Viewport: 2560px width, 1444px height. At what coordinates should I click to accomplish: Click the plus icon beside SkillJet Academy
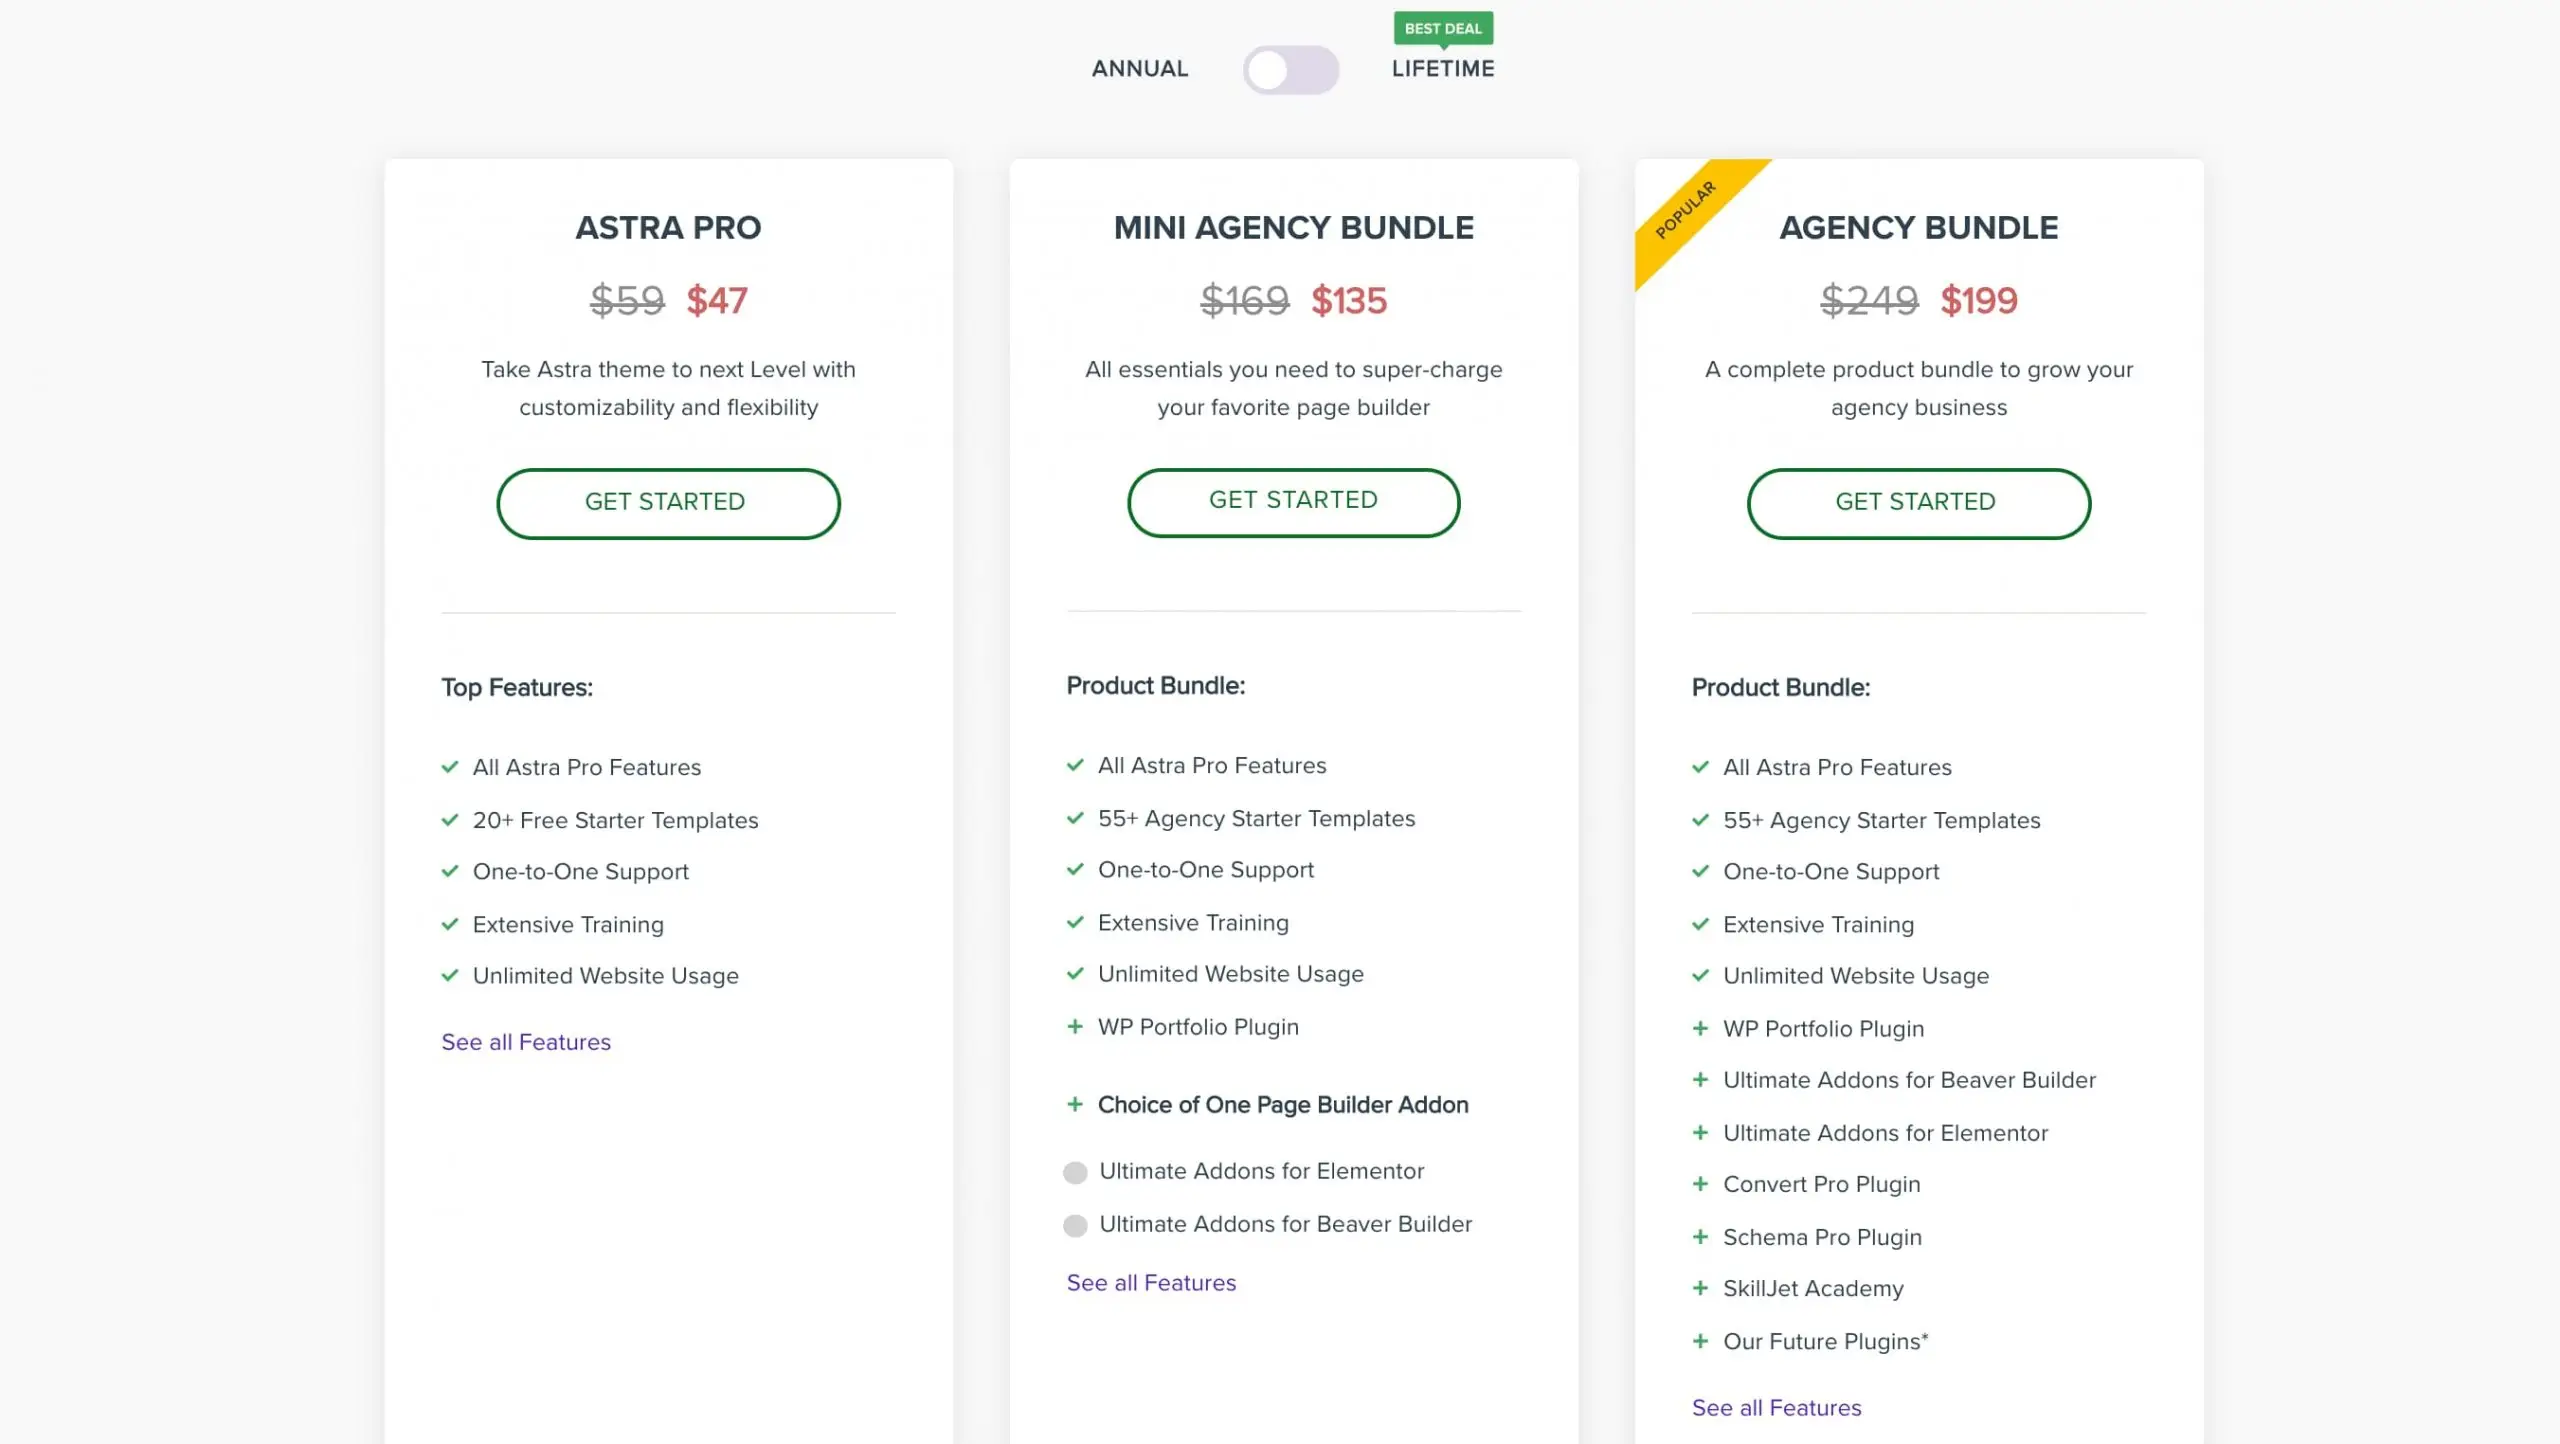1700,1288
